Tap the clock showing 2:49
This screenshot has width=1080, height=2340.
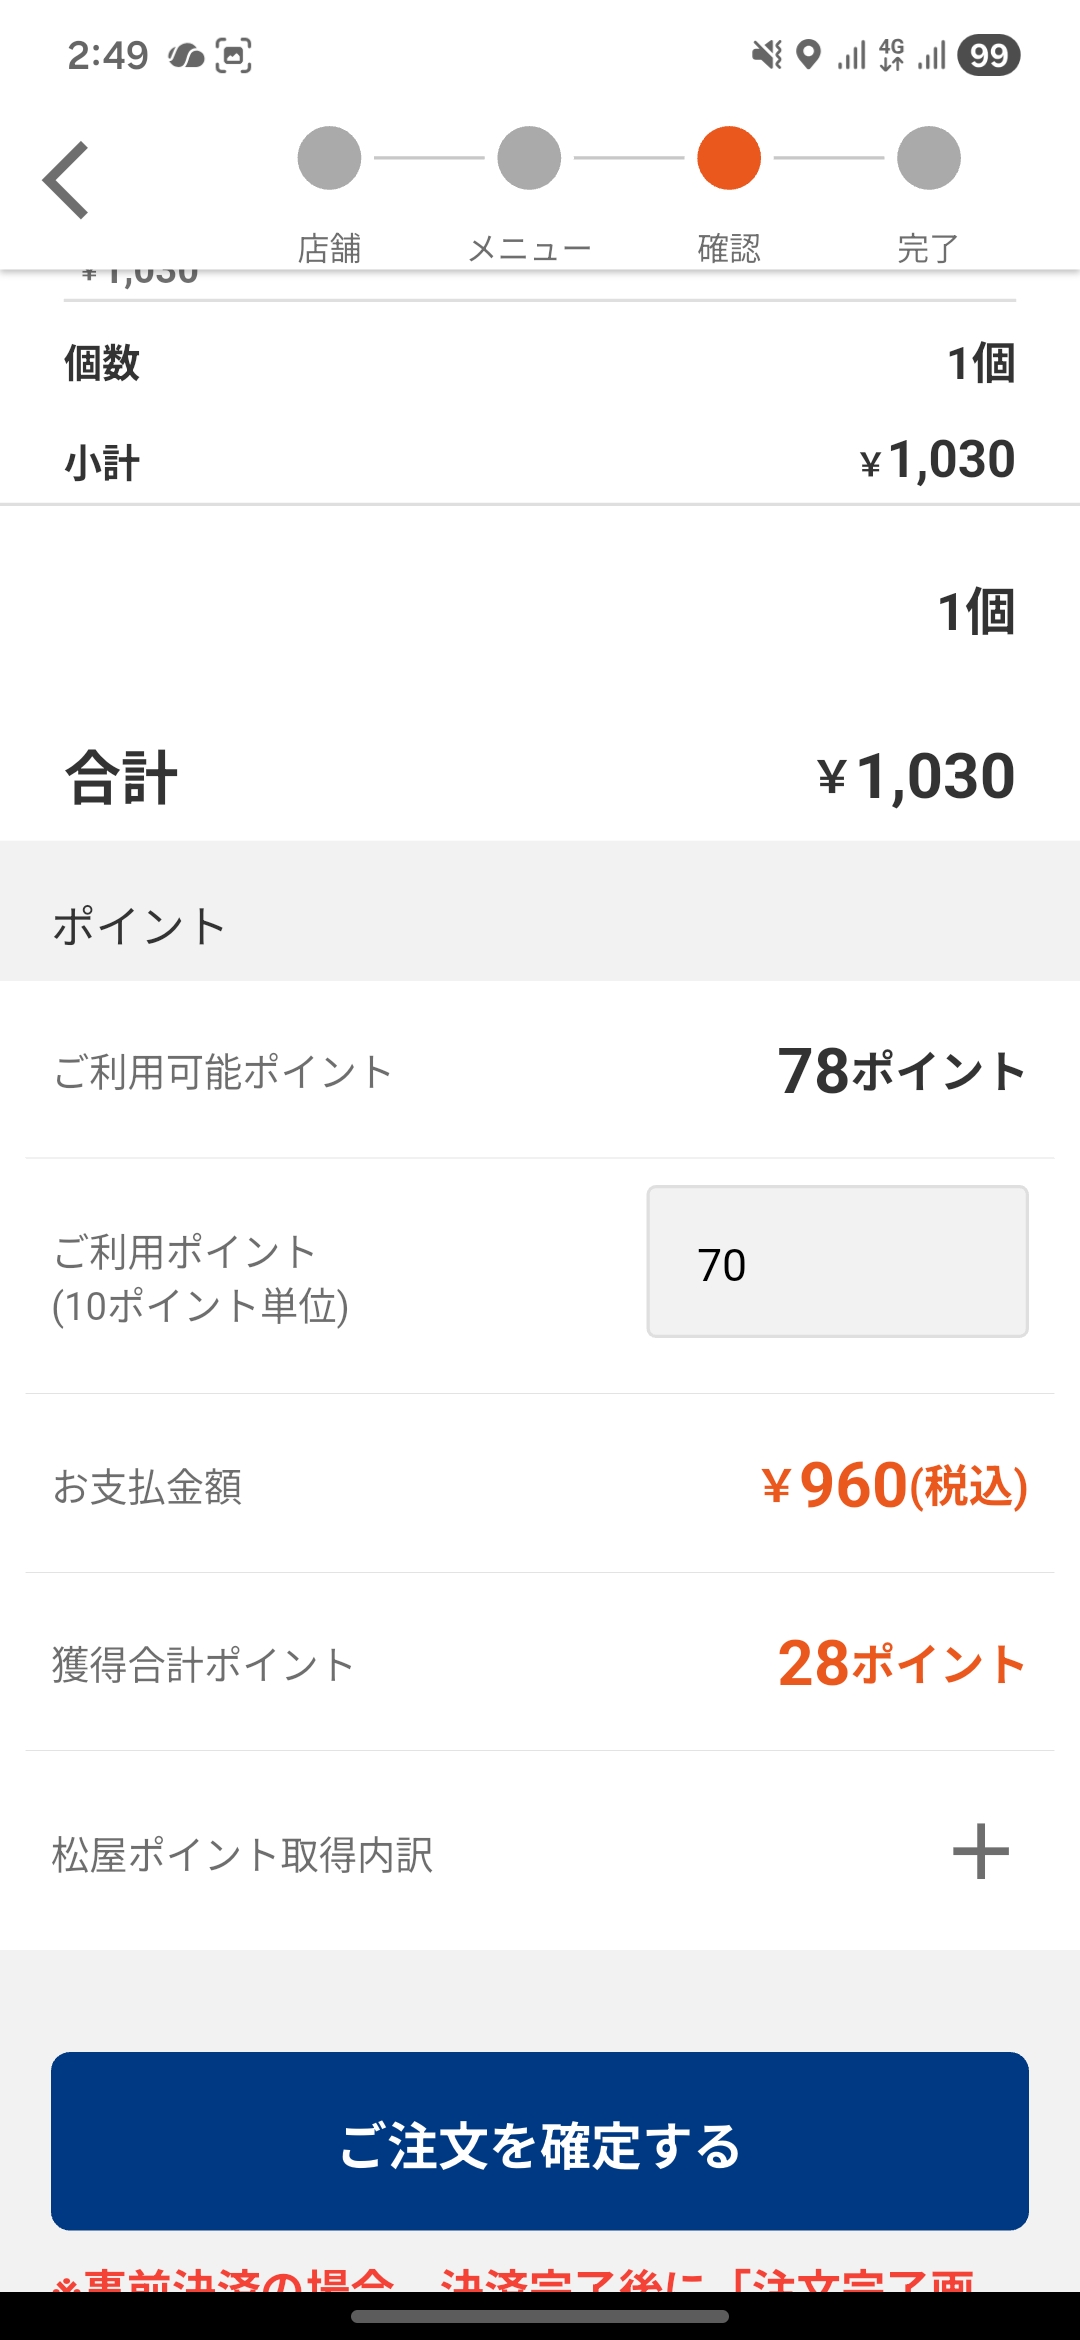pos(107,56)
